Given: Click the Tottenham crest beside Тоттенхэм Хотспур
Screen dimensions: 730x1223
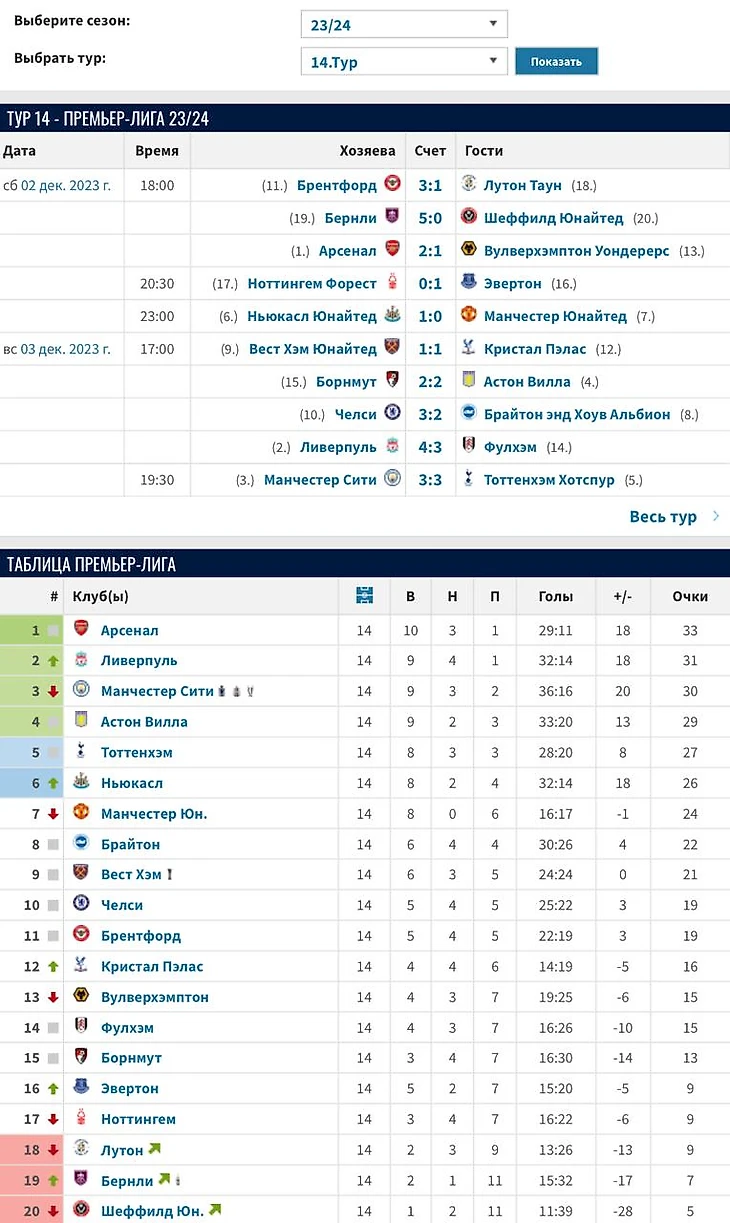Looking at the screenshot, I should click(x=469, y=480).
